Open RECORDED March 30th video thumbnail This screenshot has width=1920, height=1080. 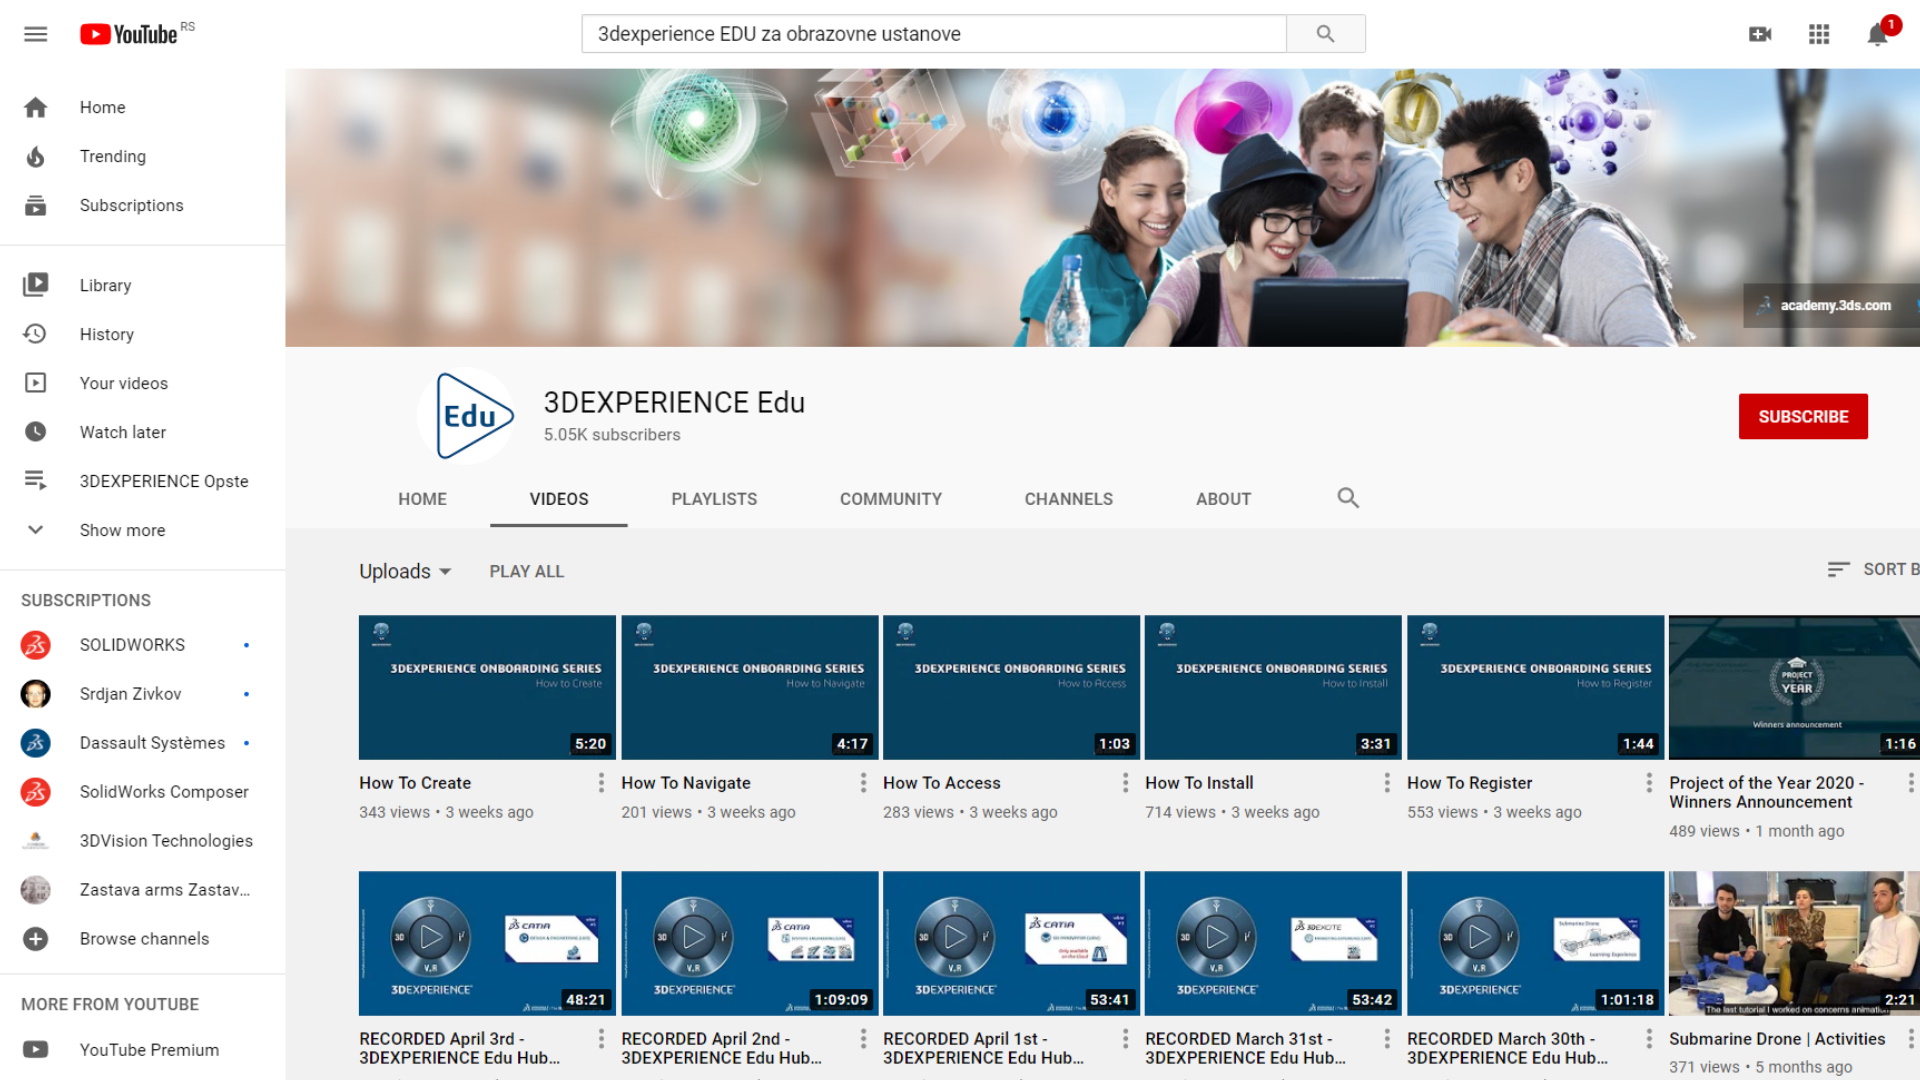click(1535, 944)
